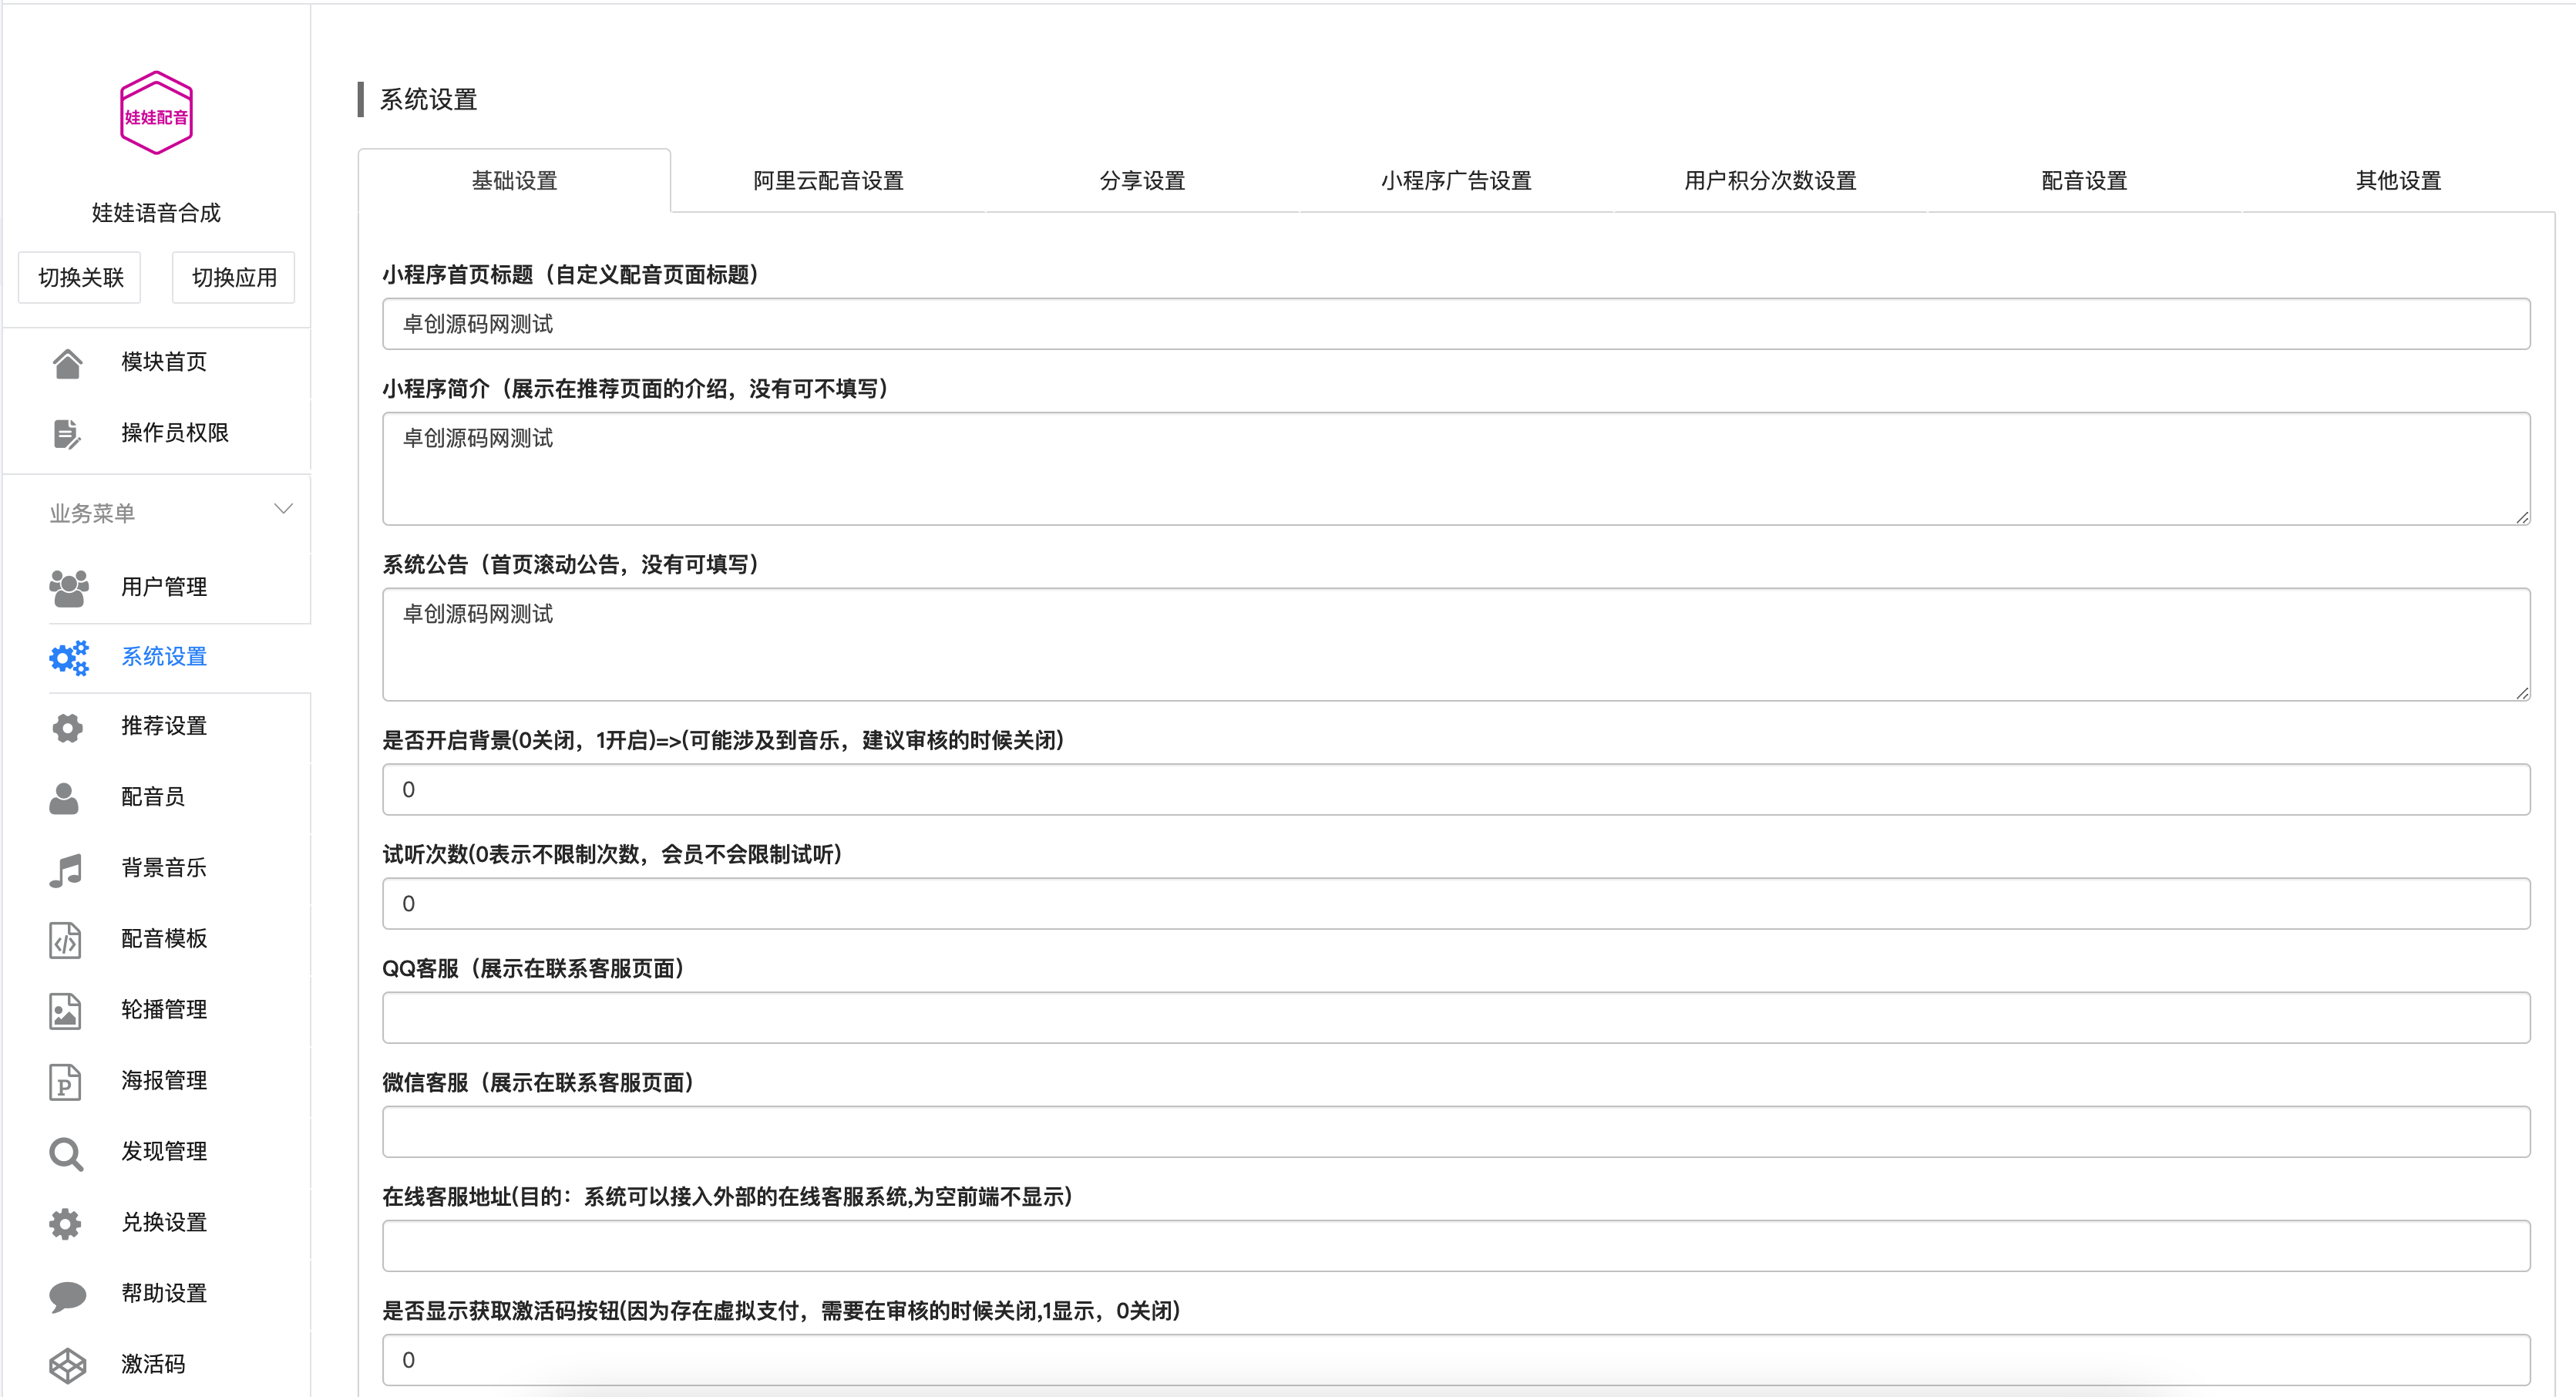Click the empty 微信客服 input field
The width and height of the screenshot is (2576, 1397).
(x=1456, y=1132)
